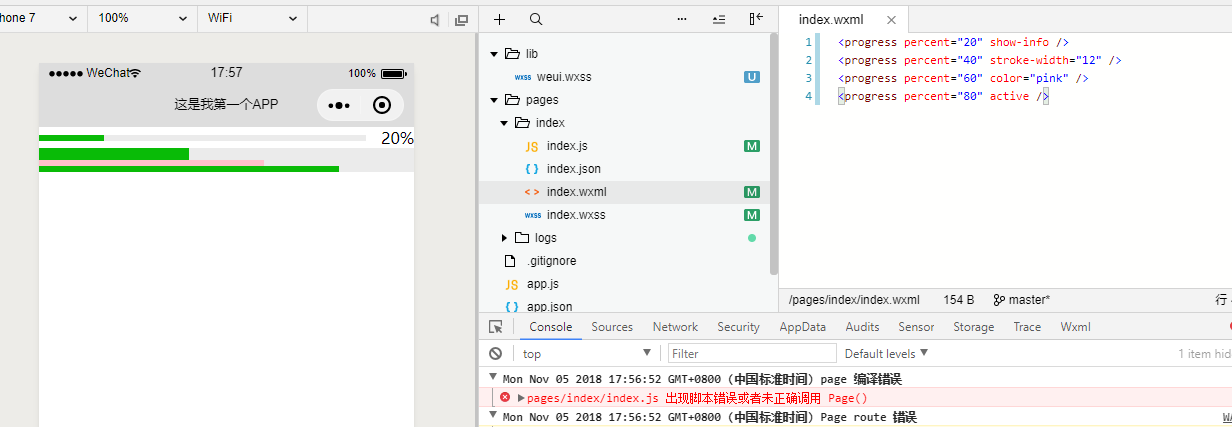
Task: Activate the inspect element picker icon
Action: [495, 327]
